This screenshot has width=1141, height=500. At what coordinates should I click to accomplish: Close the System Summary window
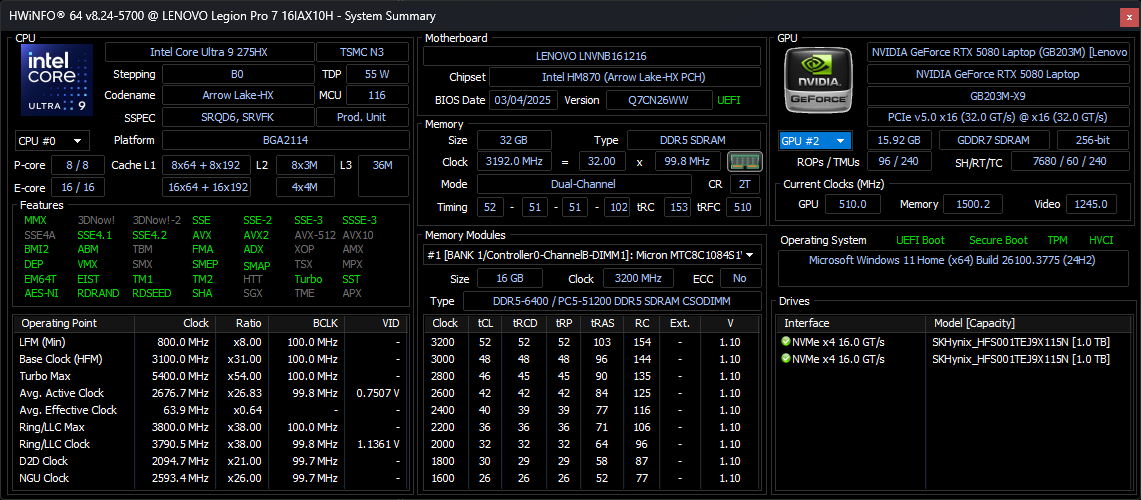point(1127,16)
